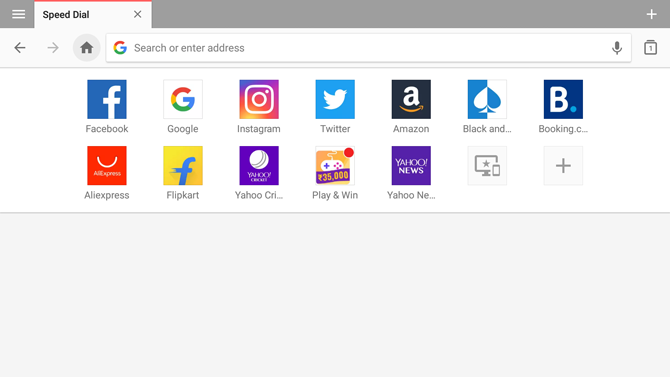The height and width of the screenshot is (377, 670).
Task: Open Black and... spade speed dial tile
Action: [x=487, y=99]
